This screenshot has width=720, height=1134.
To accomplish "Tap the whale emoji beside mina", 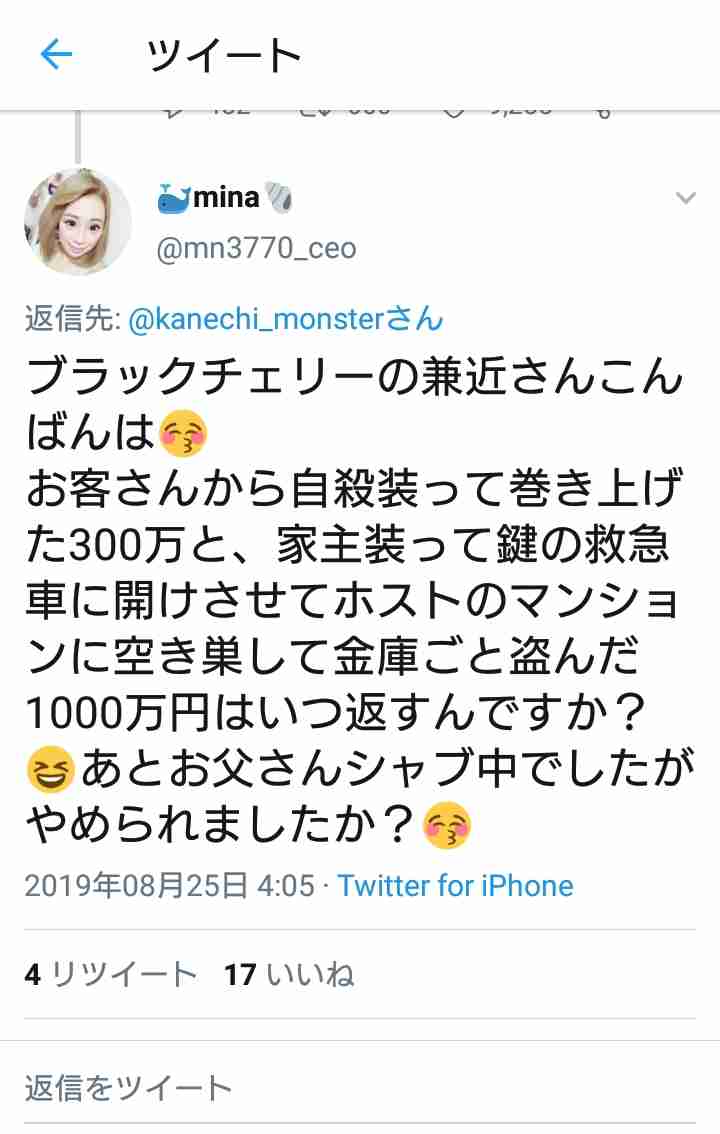I will tap(174, 197).
